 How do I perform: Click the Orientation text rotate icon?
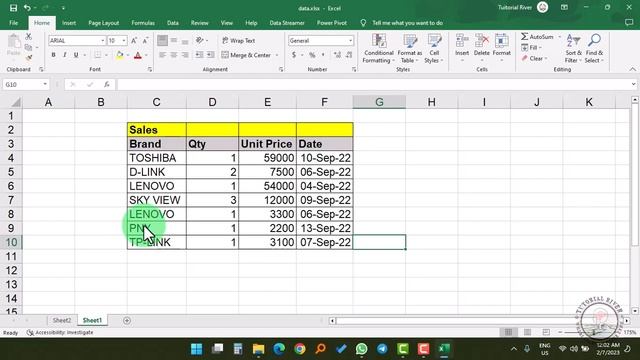coord(200,40)
